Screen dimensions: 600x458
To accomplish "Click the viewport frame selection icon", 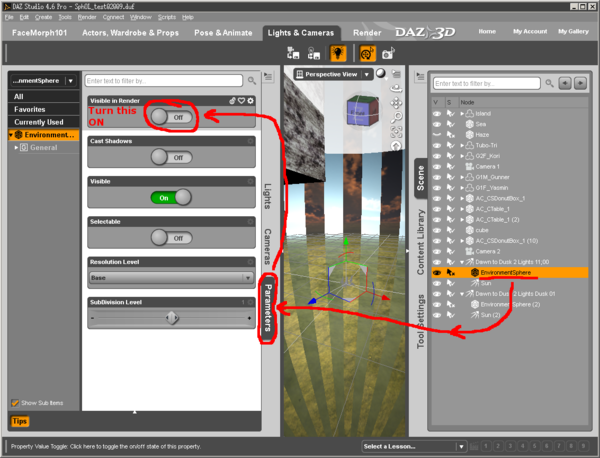I will (396, 132).
